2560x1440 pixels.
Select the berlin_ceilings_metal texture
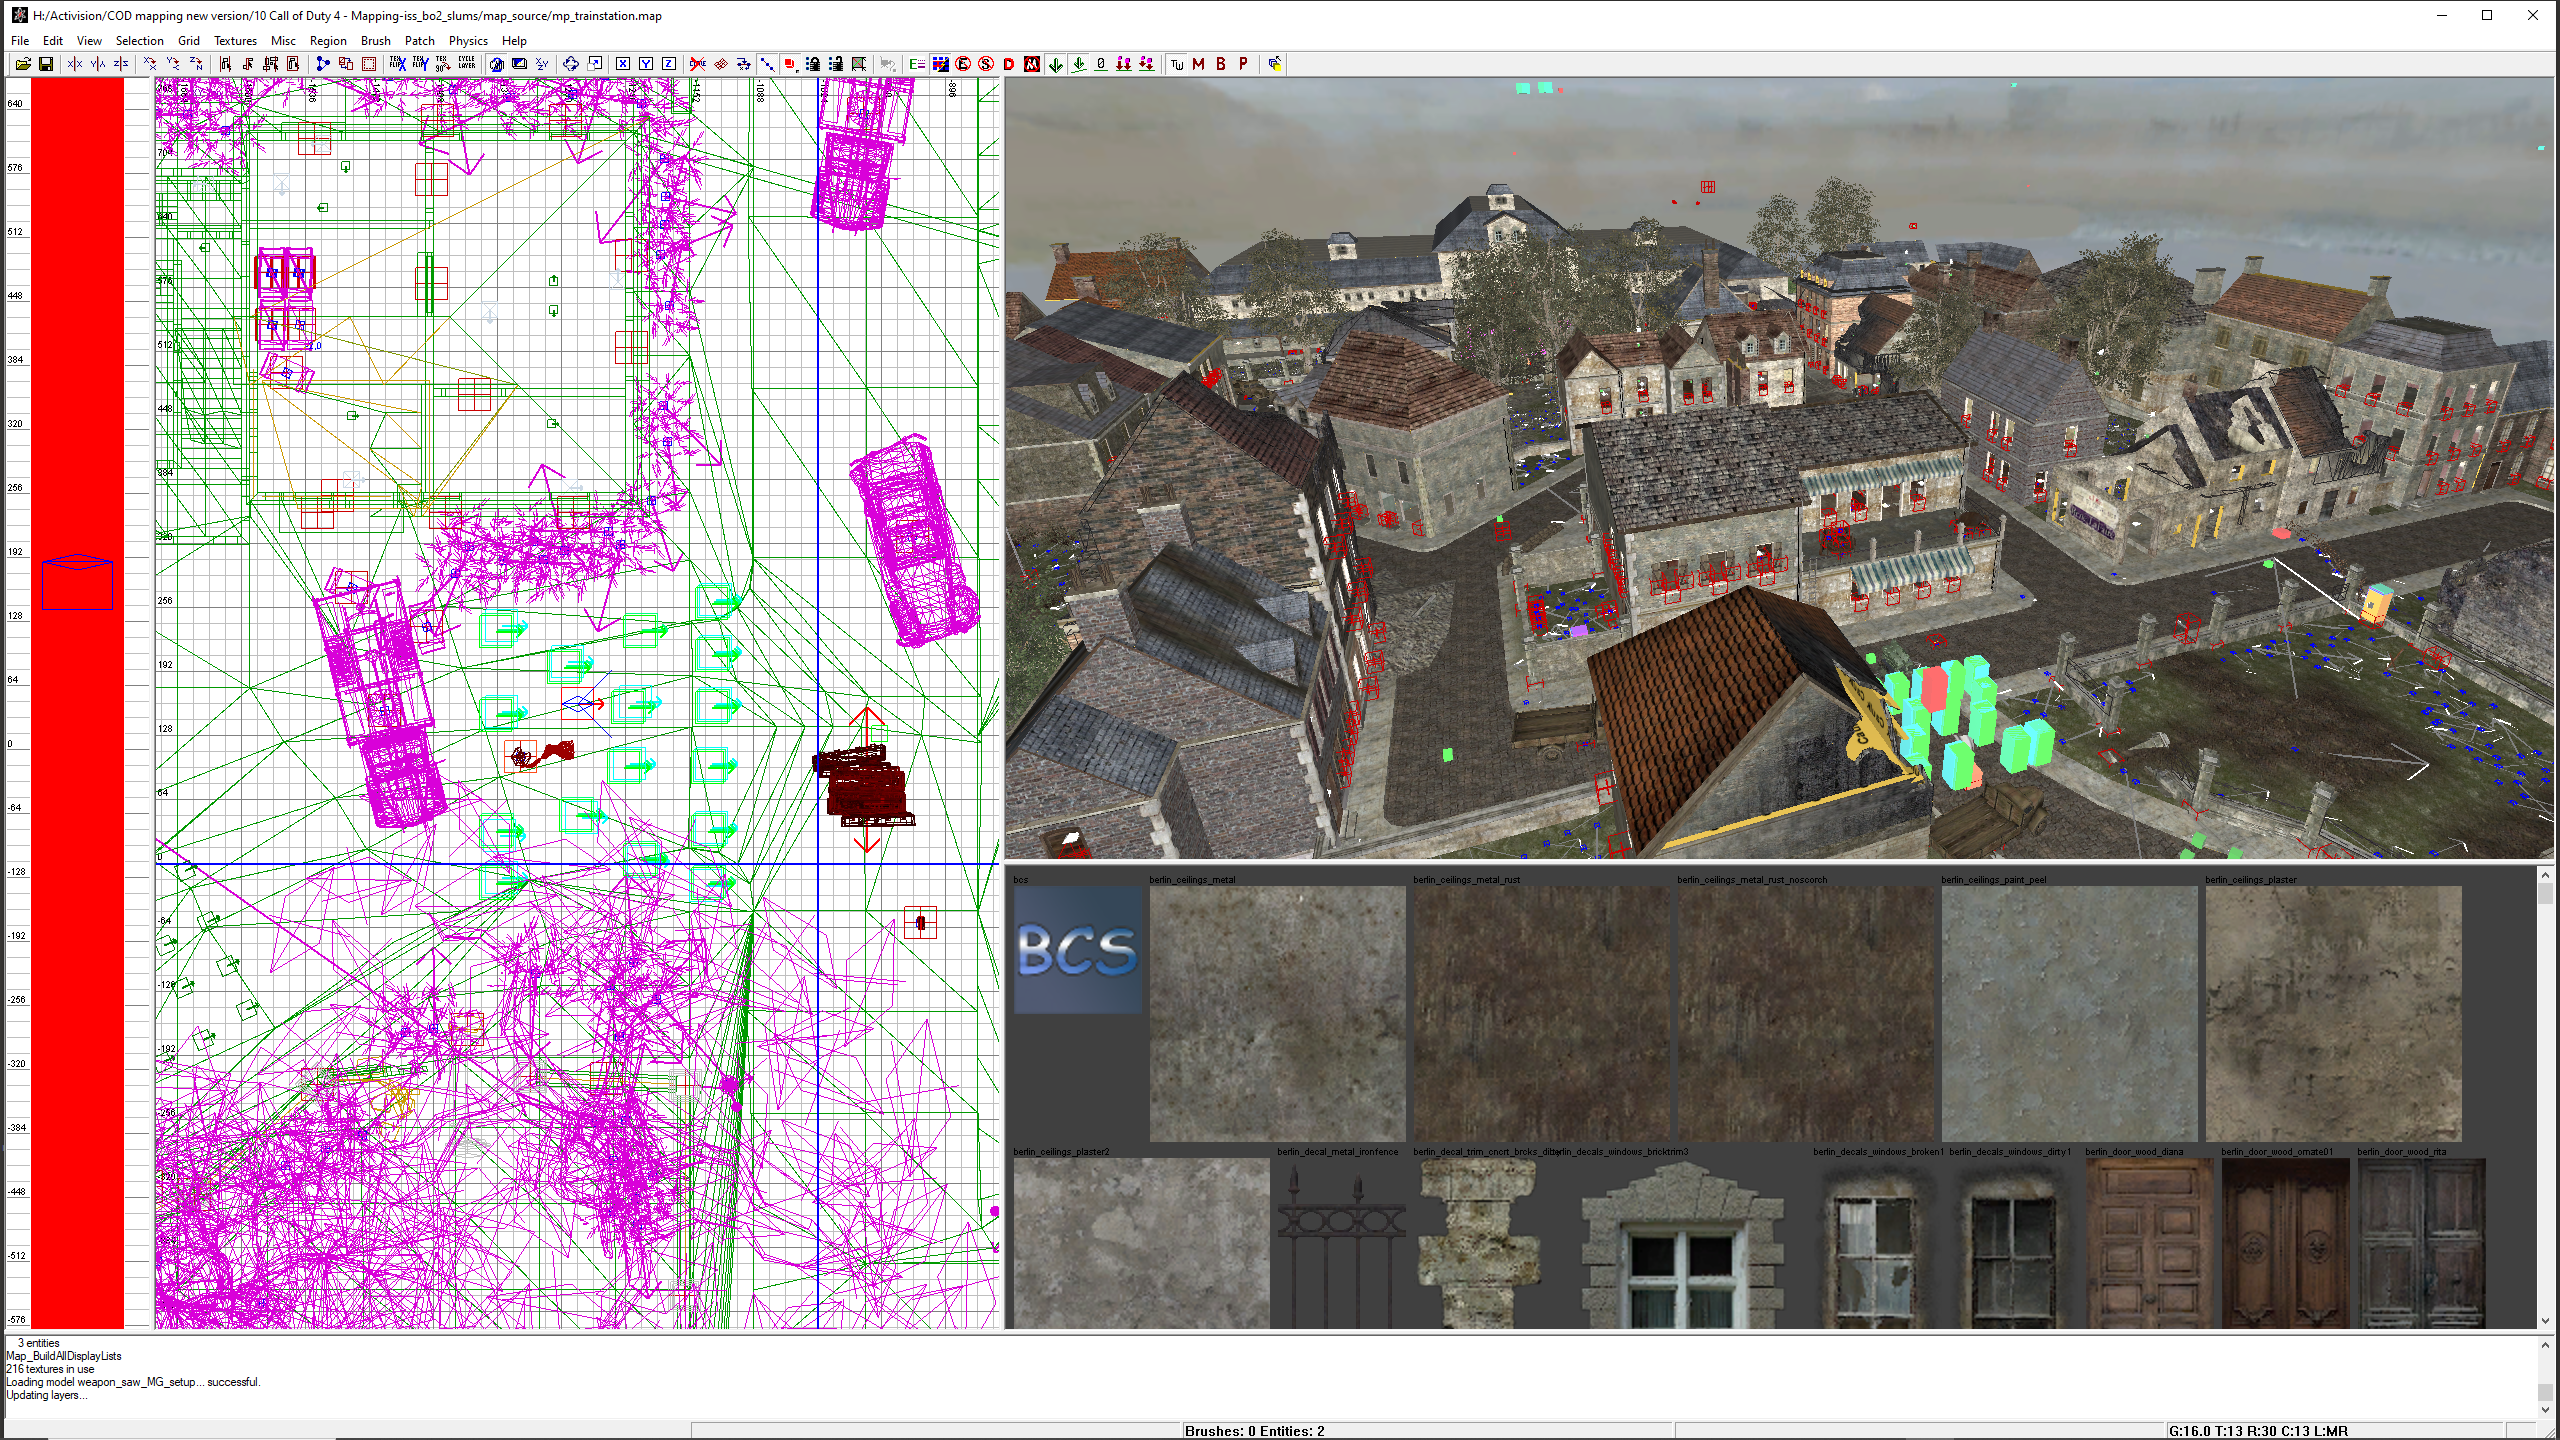tap(1278, 1013)
